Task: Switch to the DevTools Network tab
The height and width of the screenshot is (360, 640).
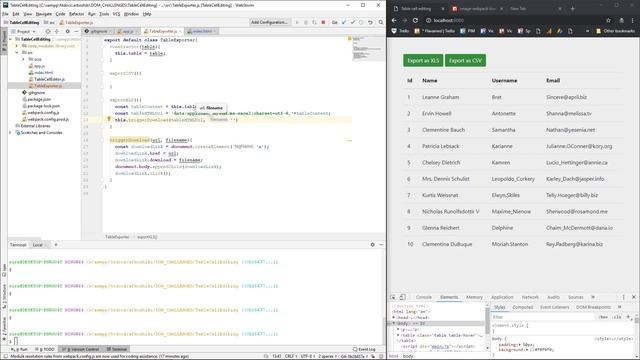Action: (530, 297)
